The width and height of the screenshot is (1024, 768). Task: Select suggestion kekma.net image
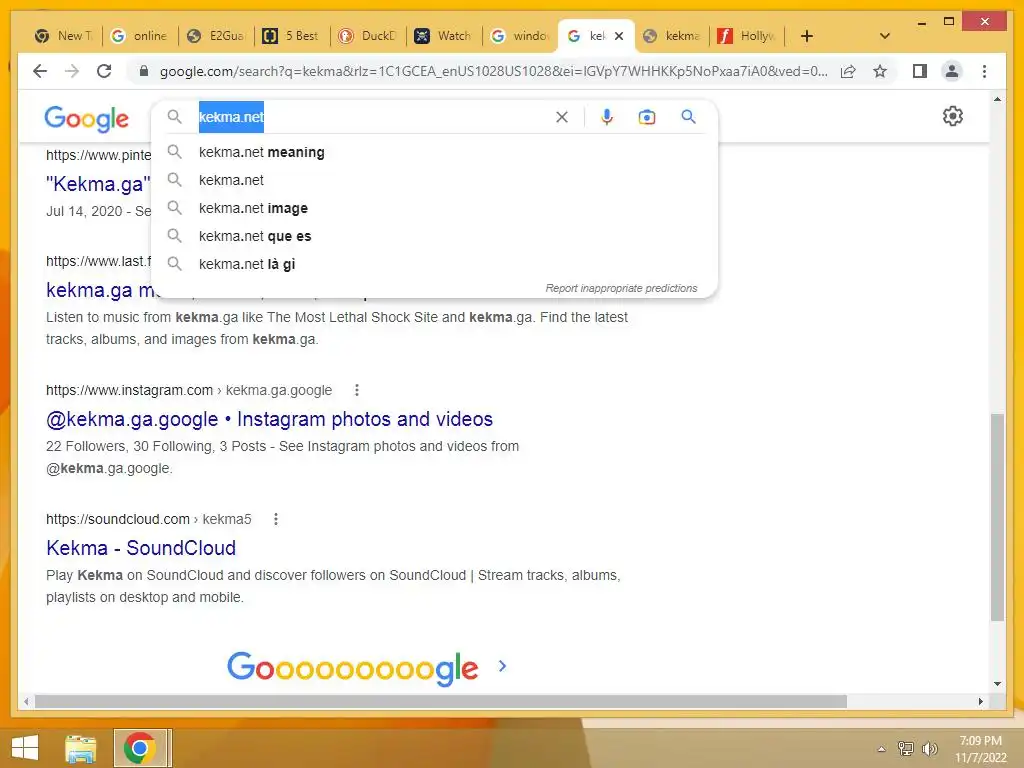434,208
